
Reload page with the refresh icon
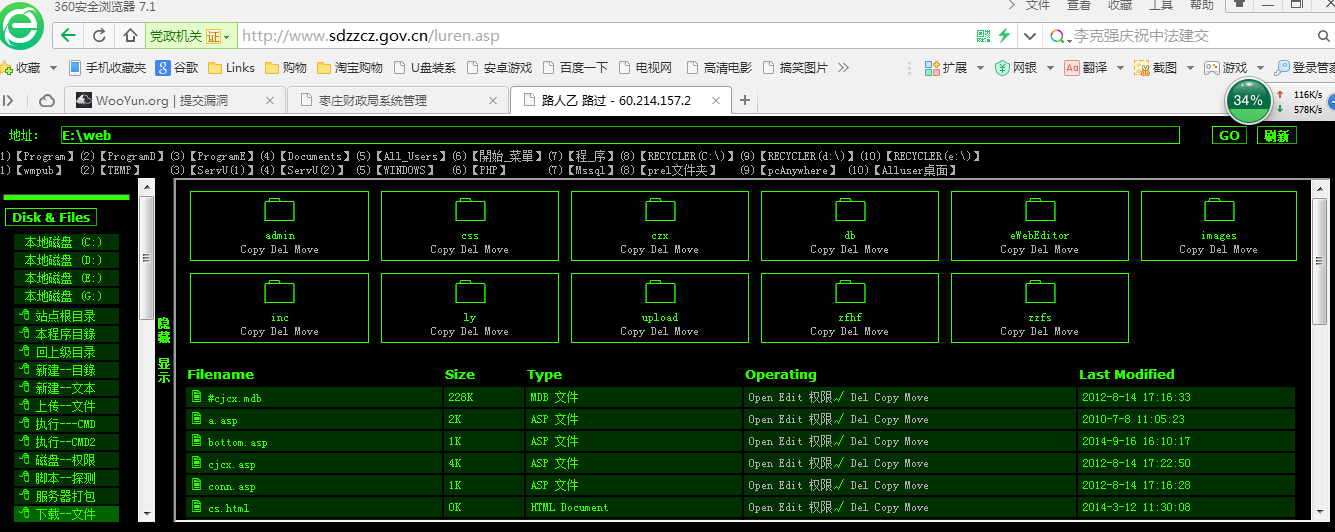tap(99, 36)
